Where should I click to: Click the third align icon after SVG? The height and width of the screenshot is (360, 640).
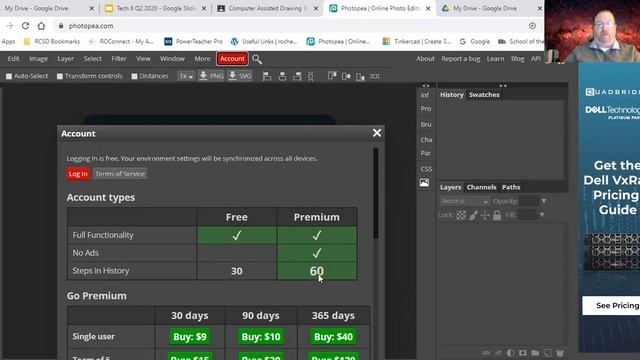pos(297,76)
